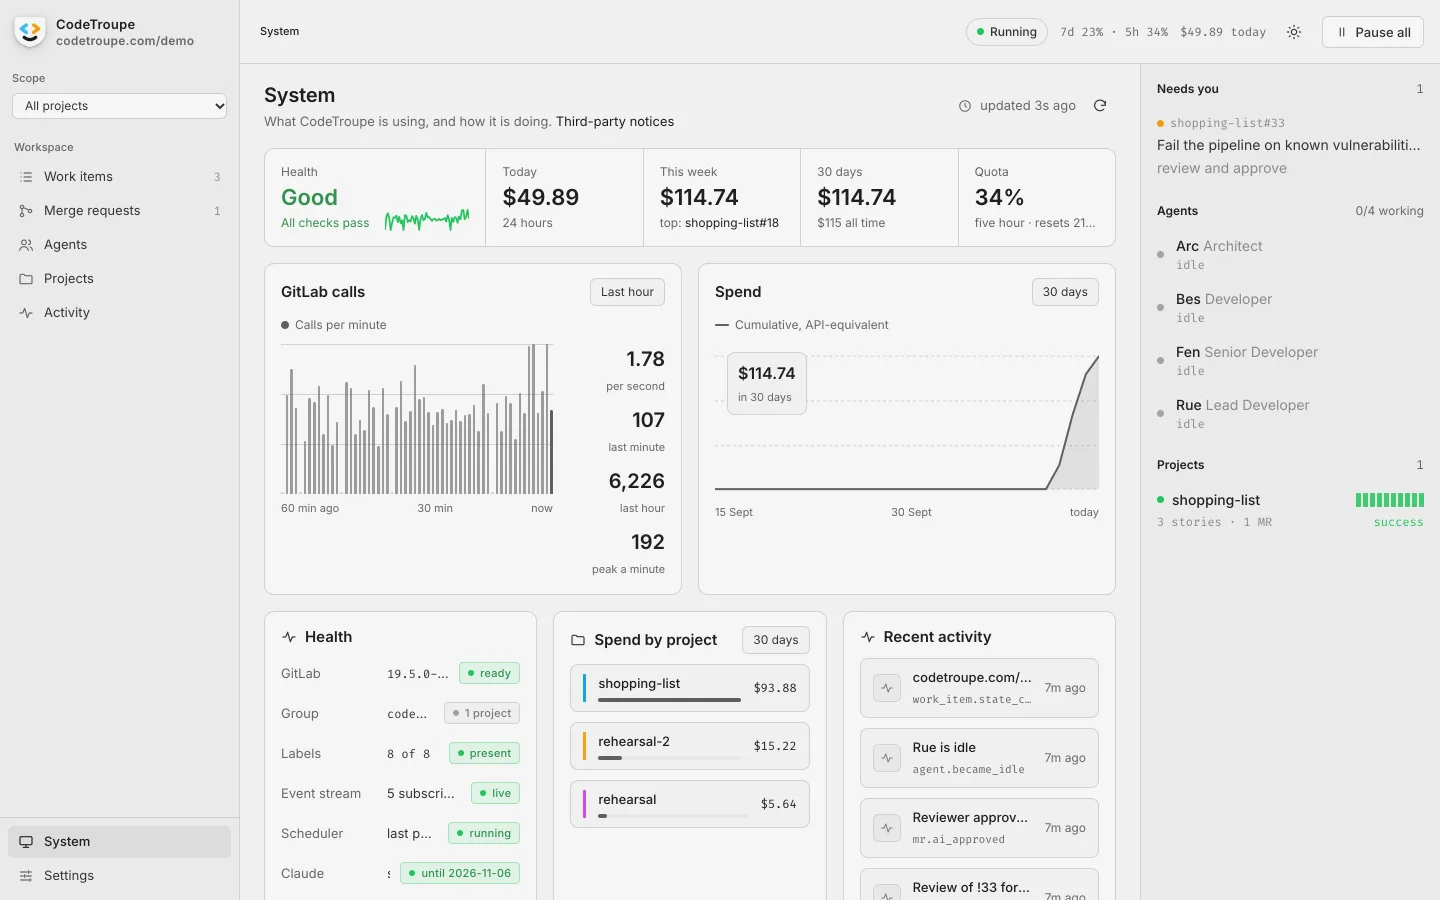Screen dimensions: 1440x900
Task: Click the Merge requests branch icon
Action: pyautogui.click(x=26, y=211)
